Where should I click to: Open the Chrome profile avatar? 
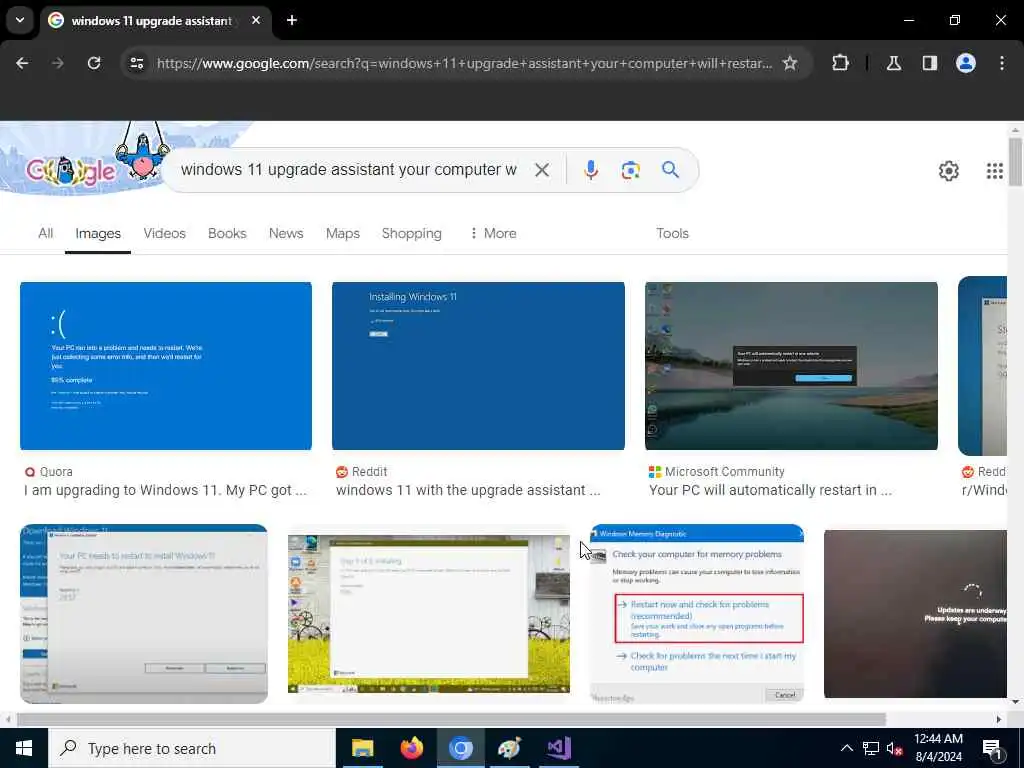(966, 63)
